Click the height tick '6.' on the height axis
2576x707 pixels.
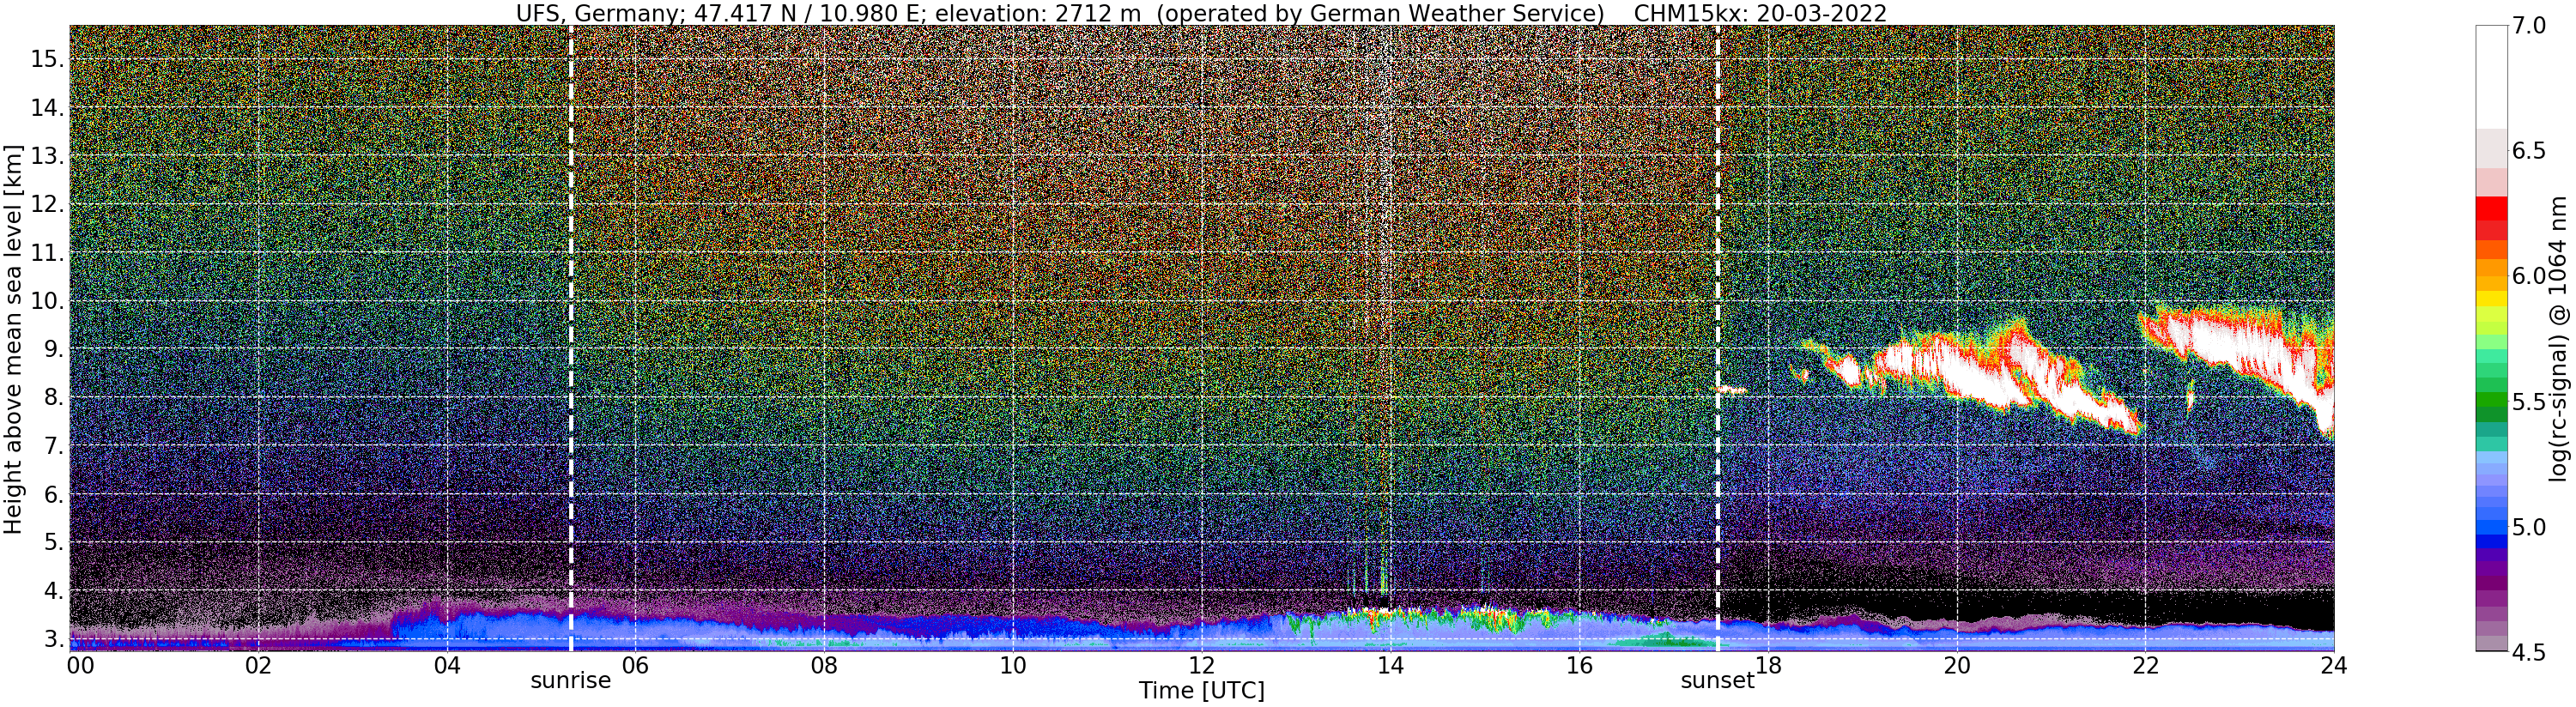point(53,495)
